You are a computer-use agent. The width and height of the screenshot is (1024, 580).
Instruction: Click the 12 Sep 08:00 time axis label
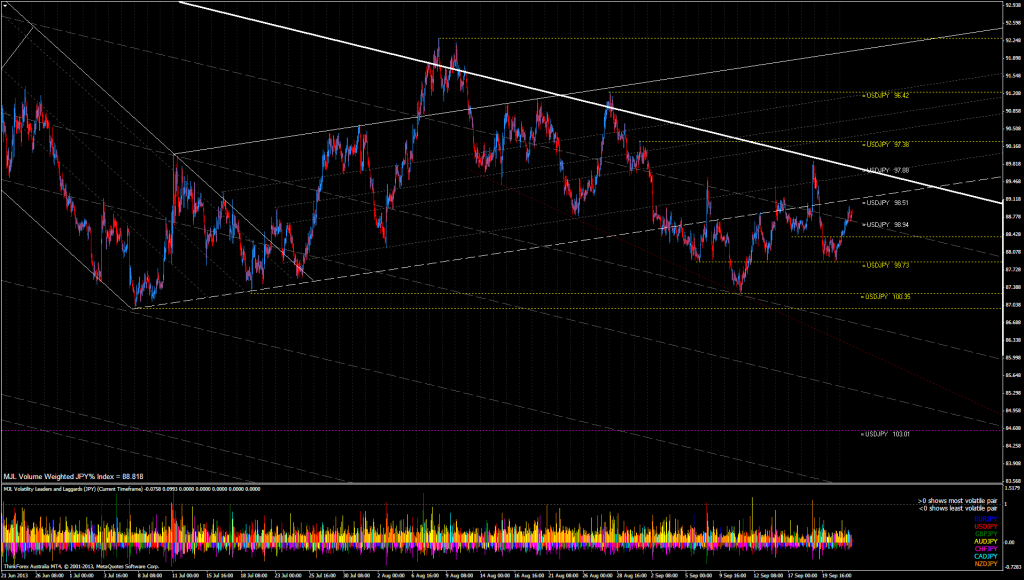click(x=768, y=576)
